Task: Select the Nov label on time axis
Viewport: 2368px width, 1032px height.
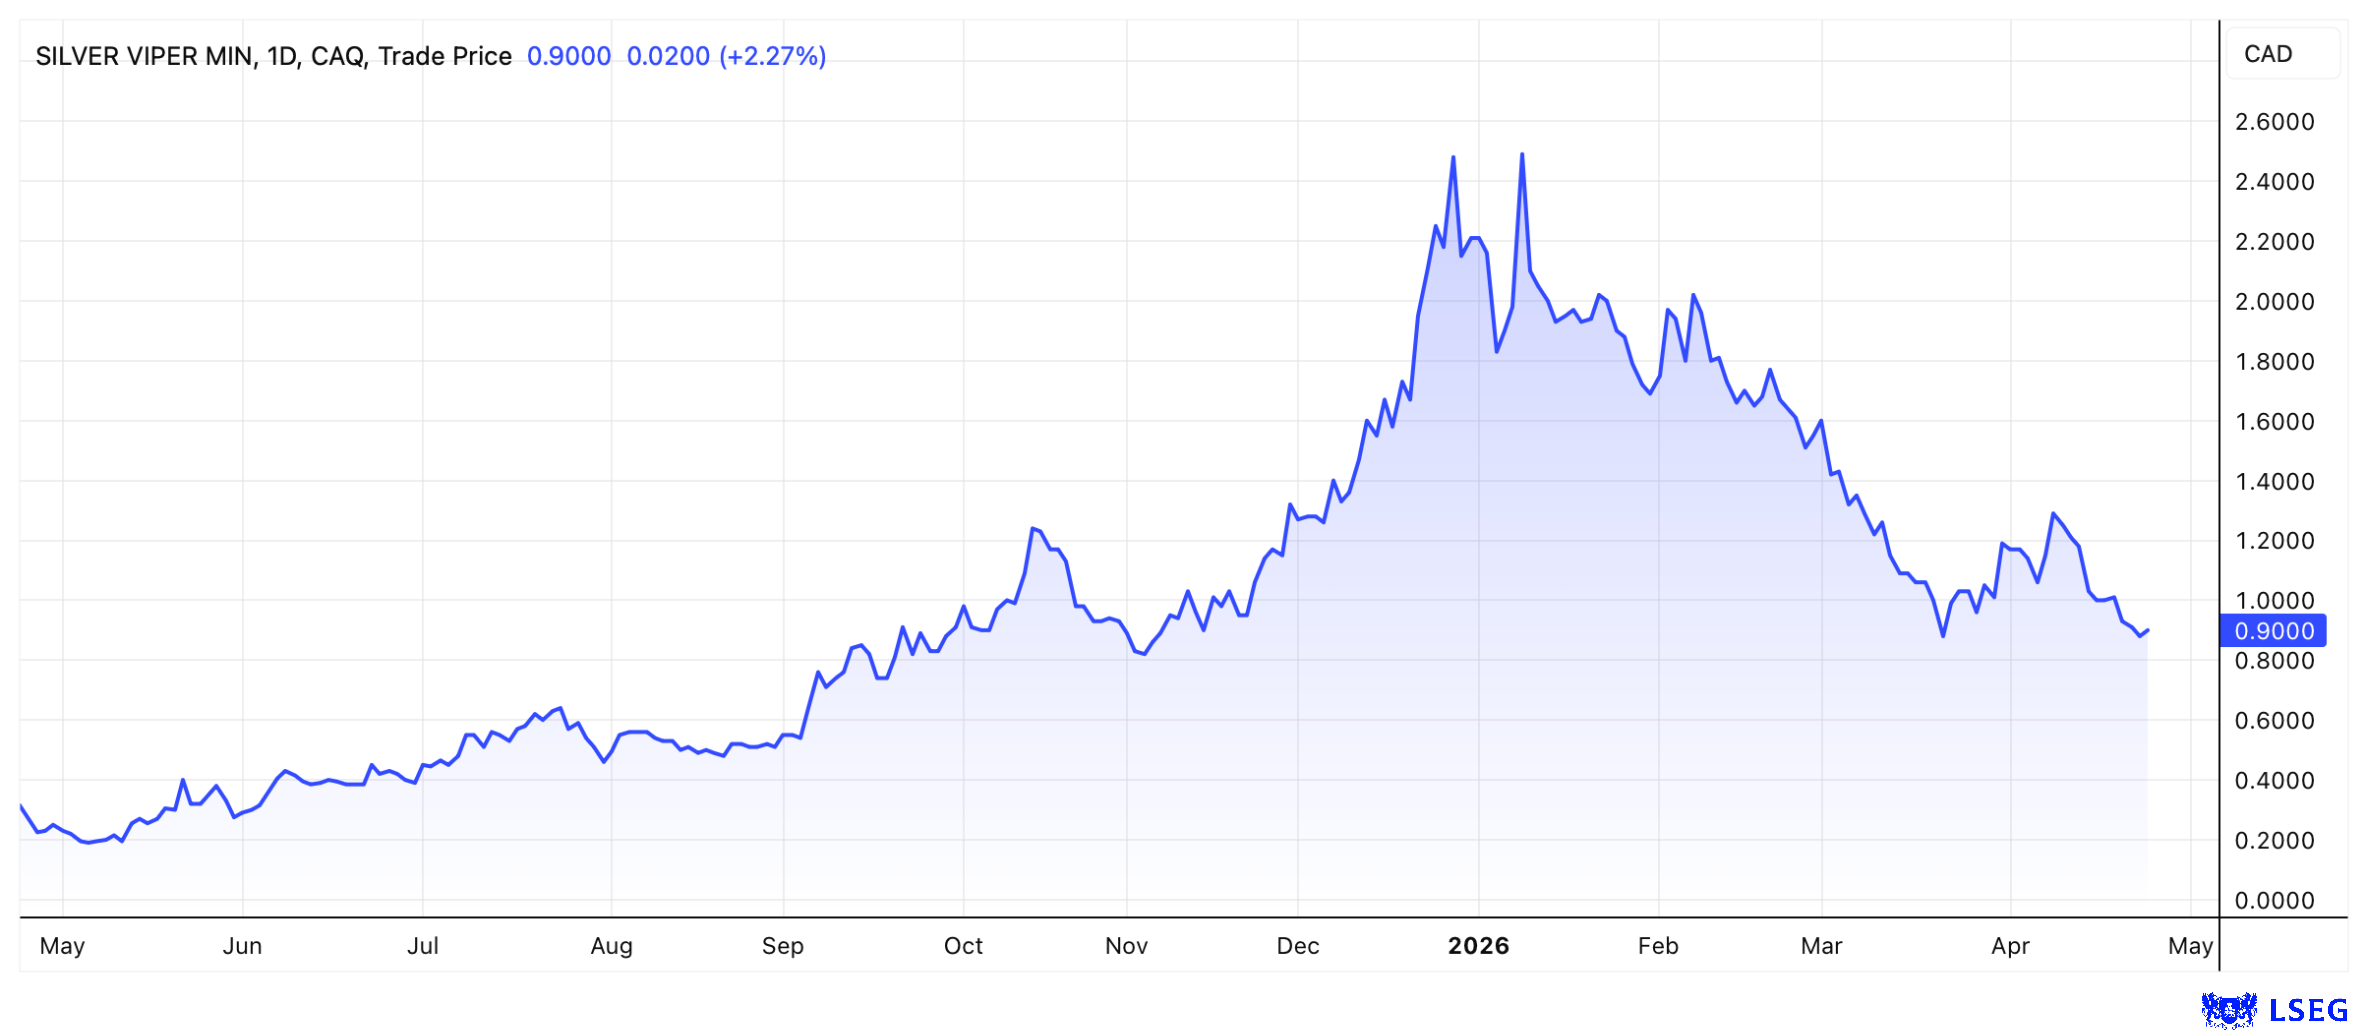Action: [1126, 946]
